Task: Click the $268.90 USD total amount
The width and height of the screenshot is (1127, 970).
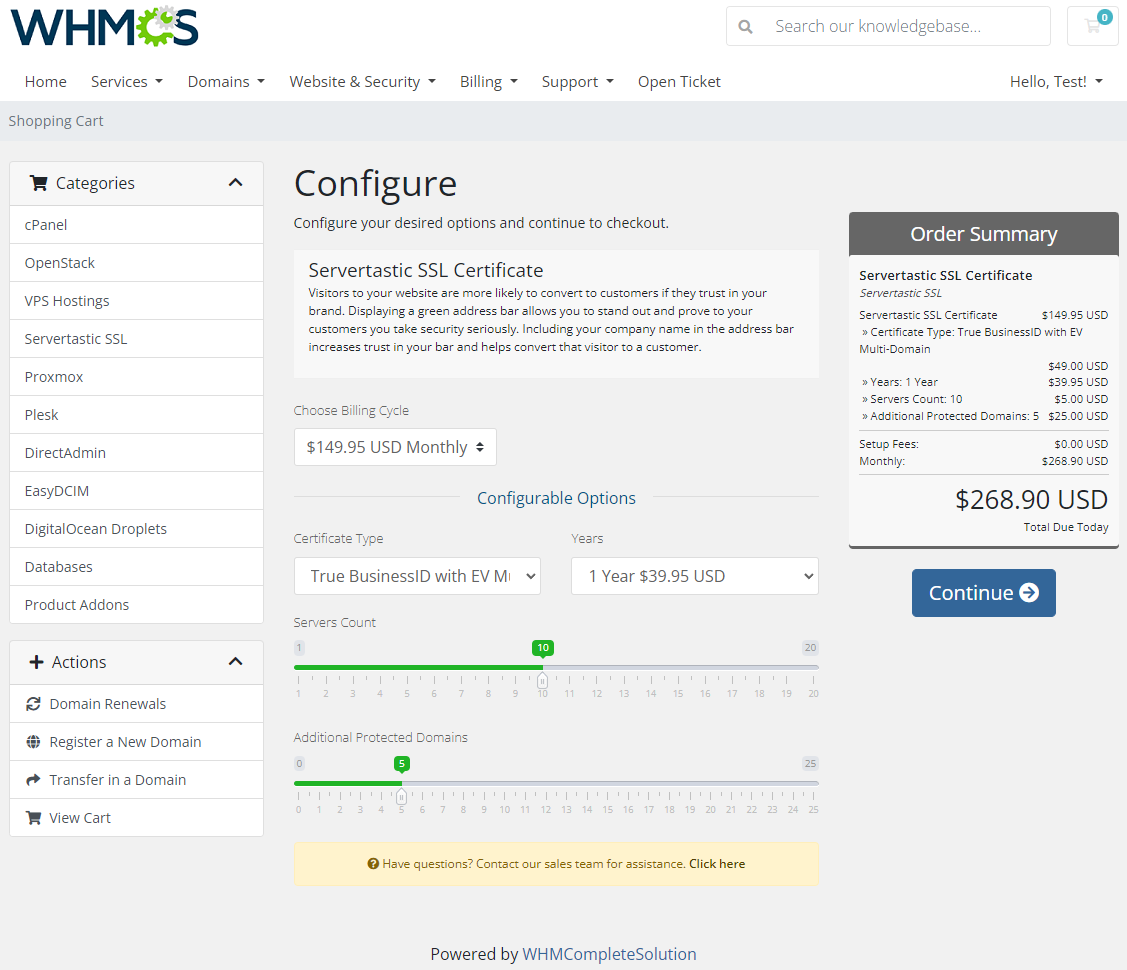Action: click(x=1031, y=499)
